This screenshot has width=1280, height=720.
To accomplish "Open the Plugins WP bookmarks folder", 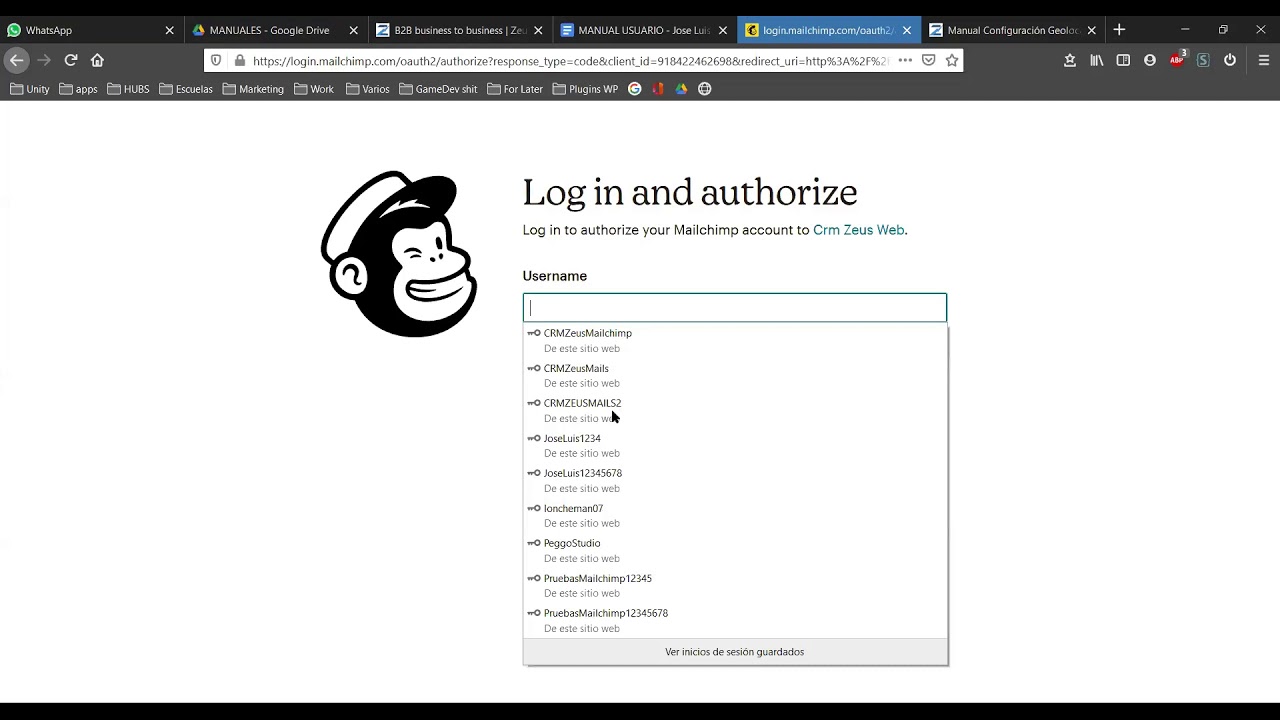I will [x=586, y=89].
